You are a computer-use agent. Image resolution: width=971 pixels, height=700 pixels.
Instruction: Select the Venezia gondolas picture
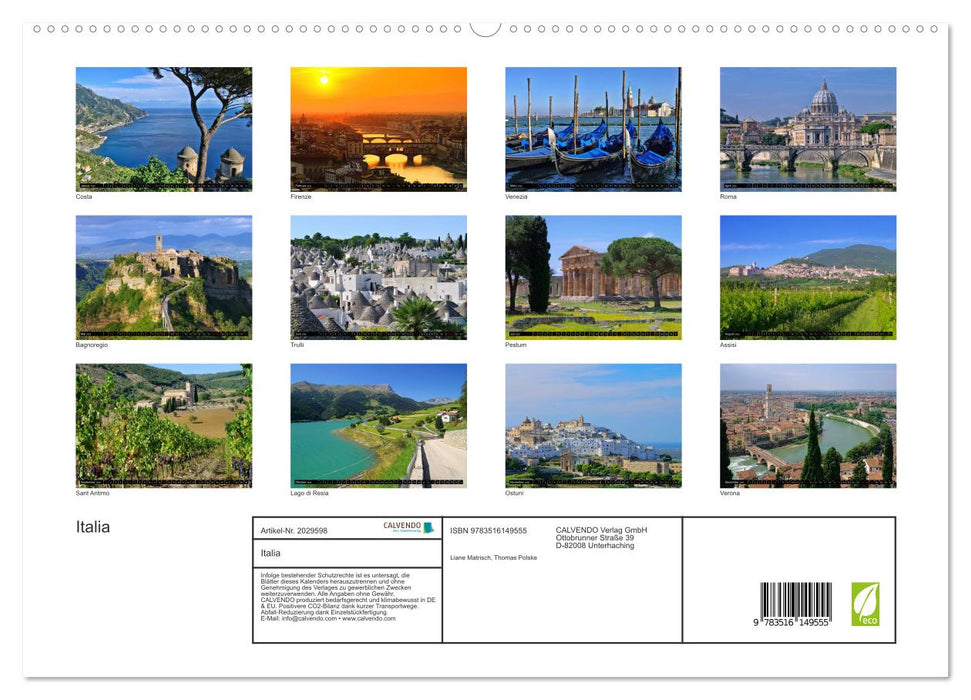[x=592, y=129]
